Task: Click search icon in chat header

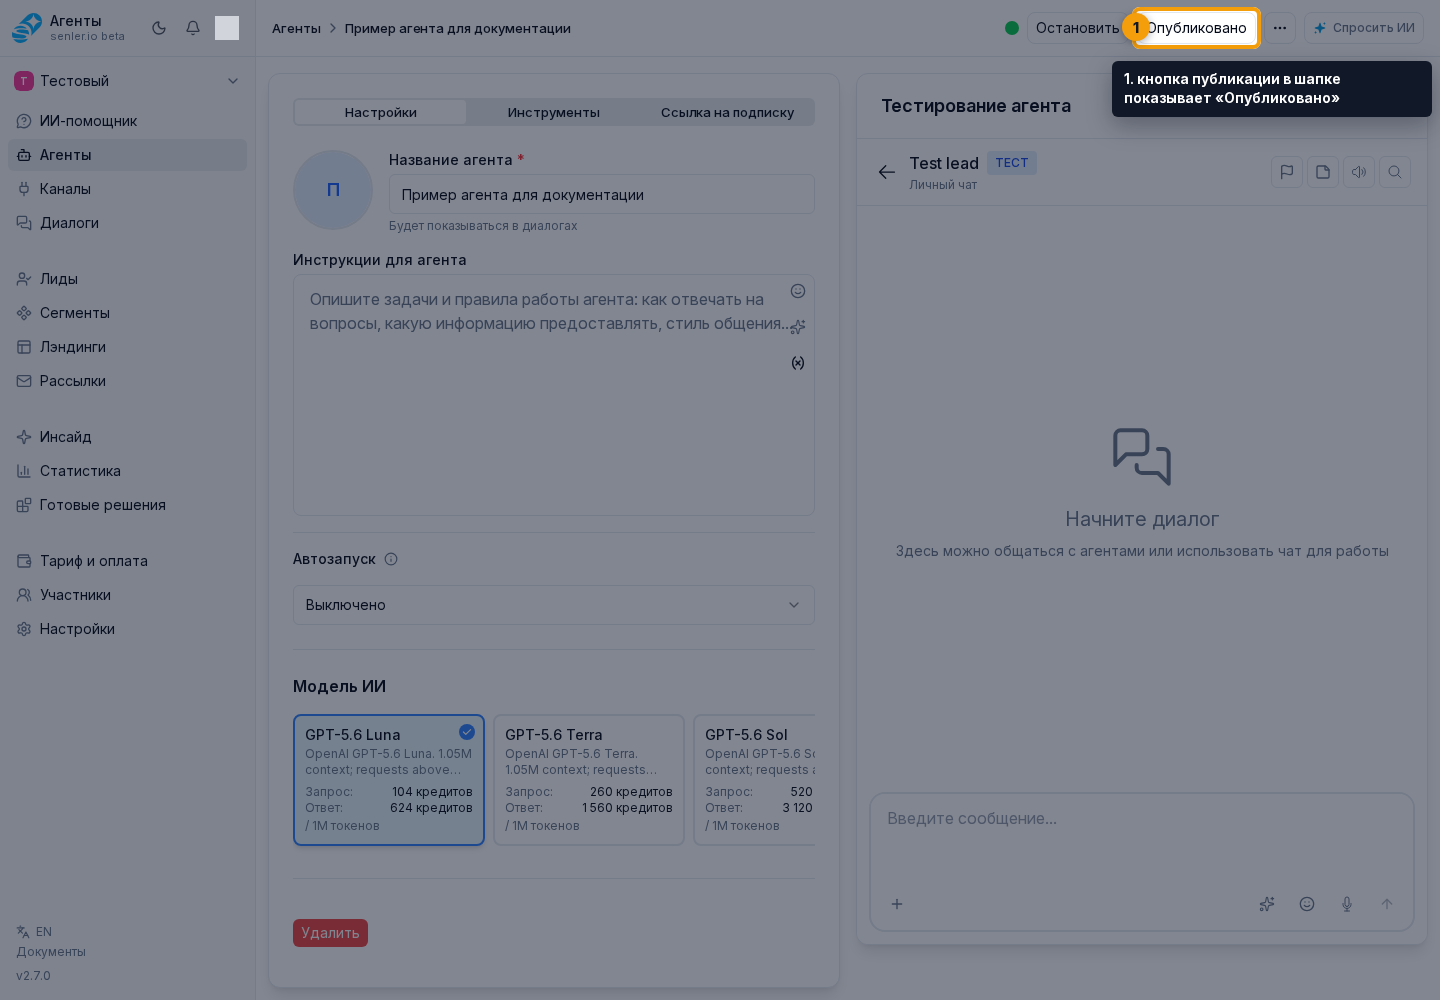Action: (1395, 172)
